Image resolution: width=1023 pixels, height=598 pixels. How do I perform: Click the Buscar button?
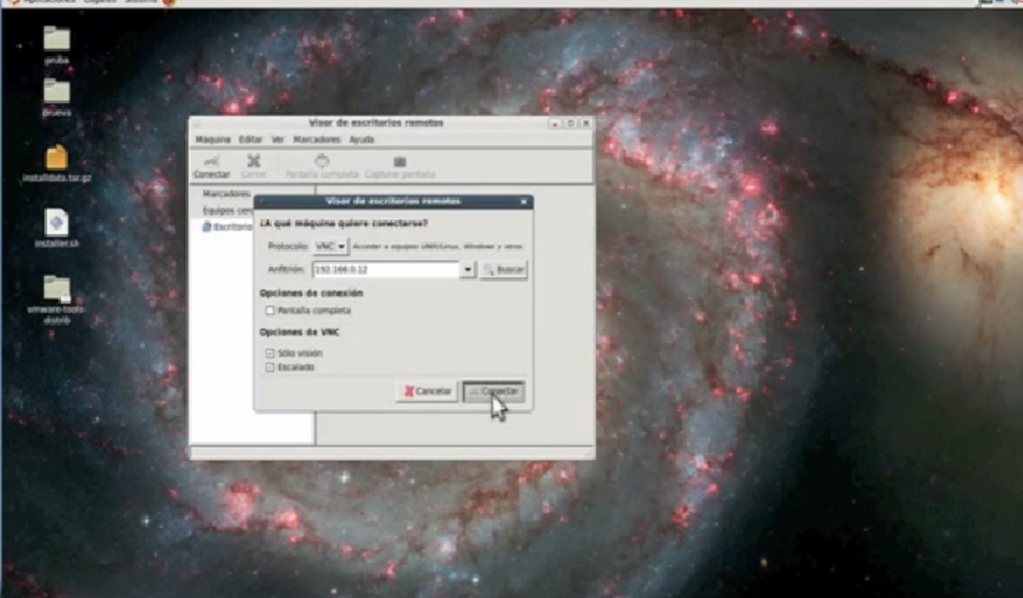click(504, 269)
